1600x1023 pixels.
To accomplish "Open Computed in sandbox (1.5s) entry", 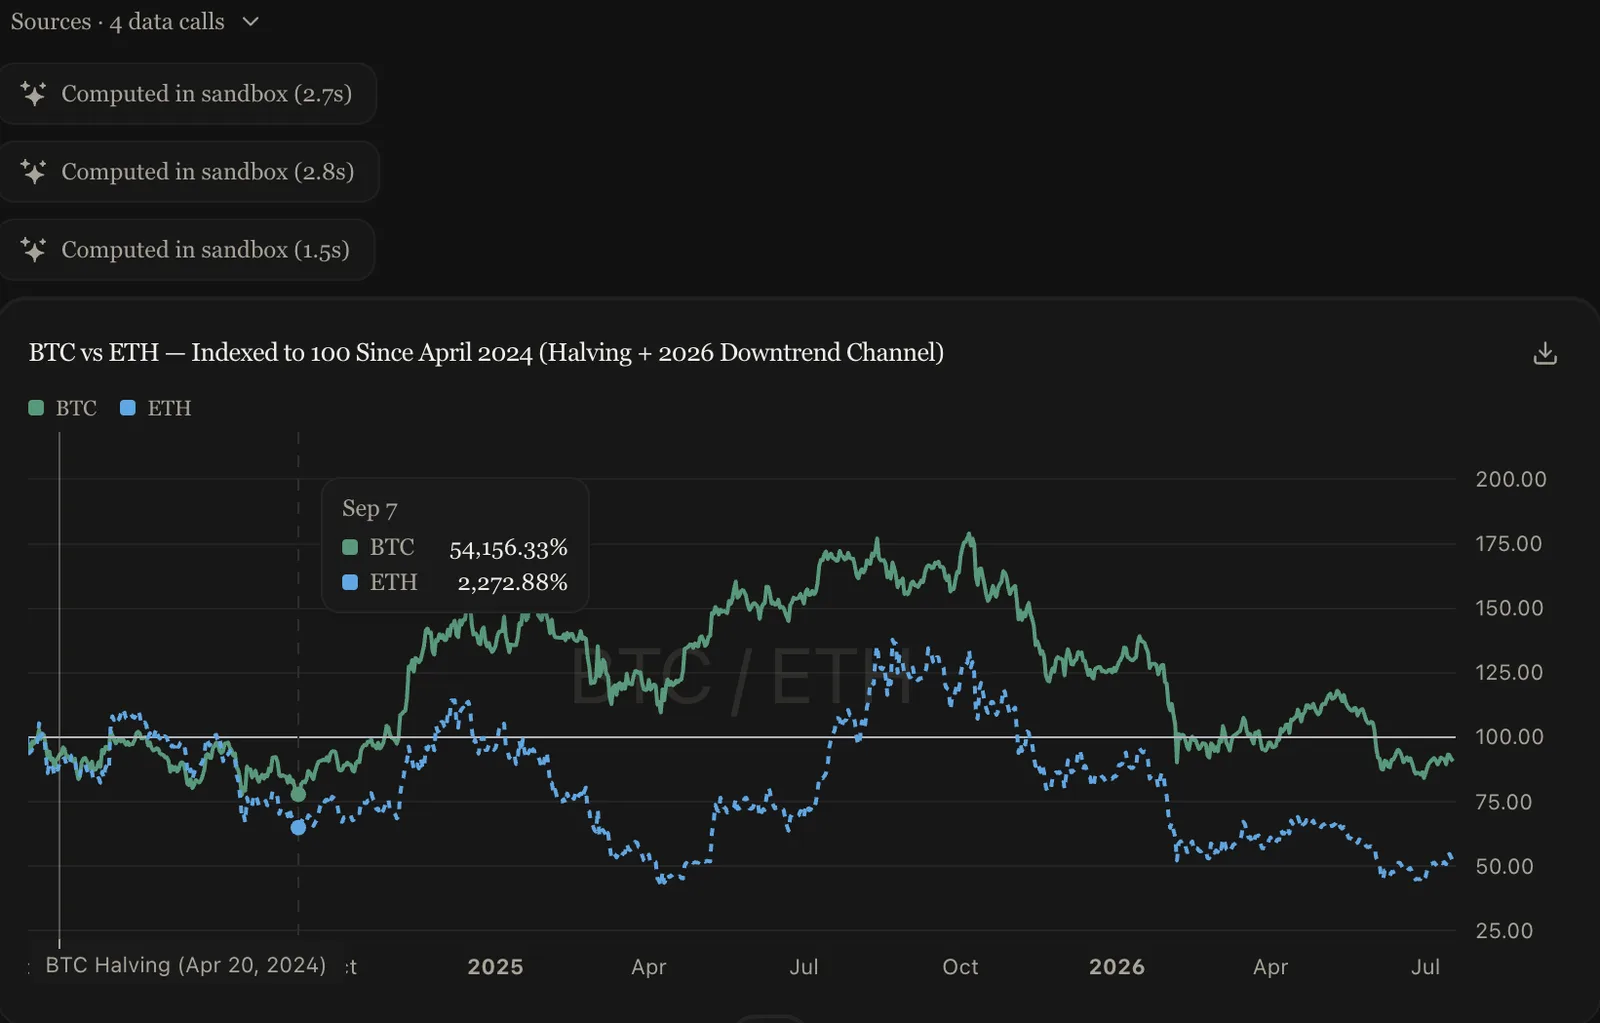I will coord(186,250).
